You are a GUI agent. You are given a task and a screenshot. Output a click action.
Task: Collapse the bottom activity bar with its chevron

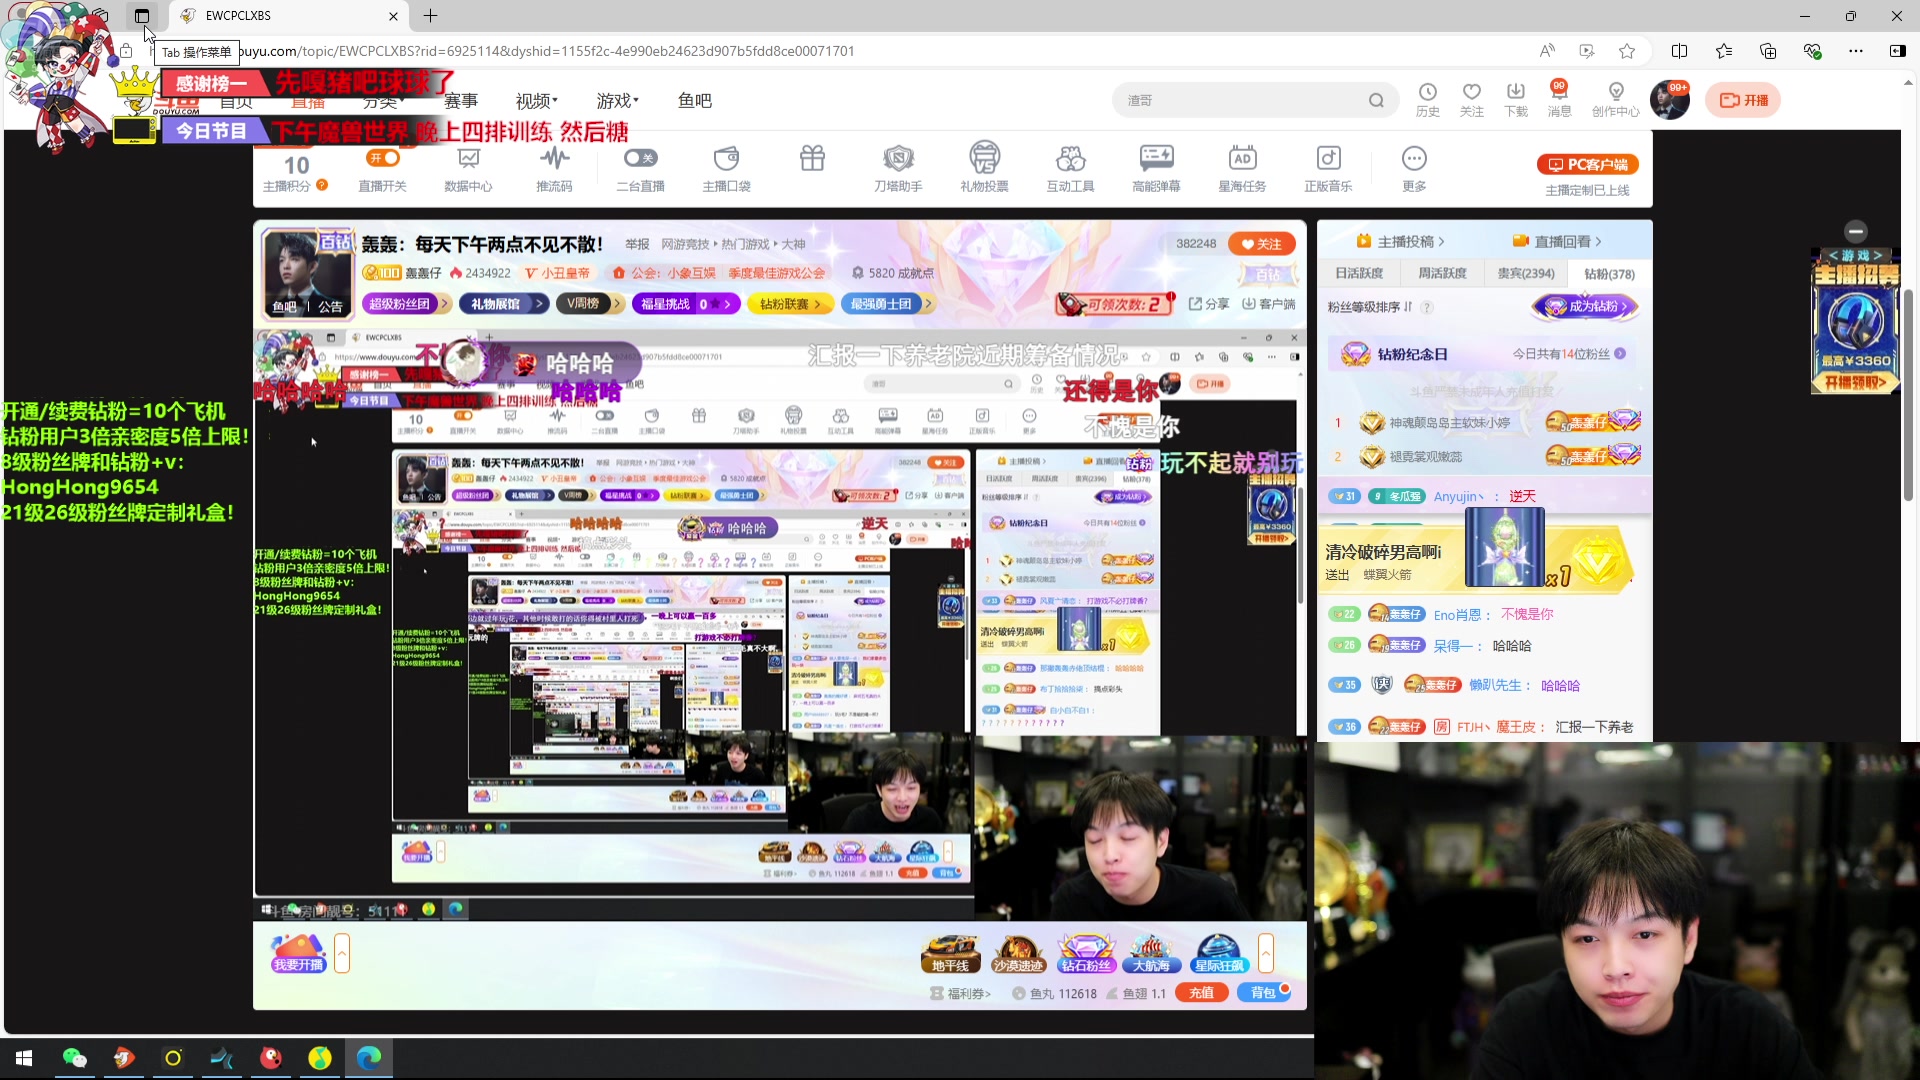1266,953
